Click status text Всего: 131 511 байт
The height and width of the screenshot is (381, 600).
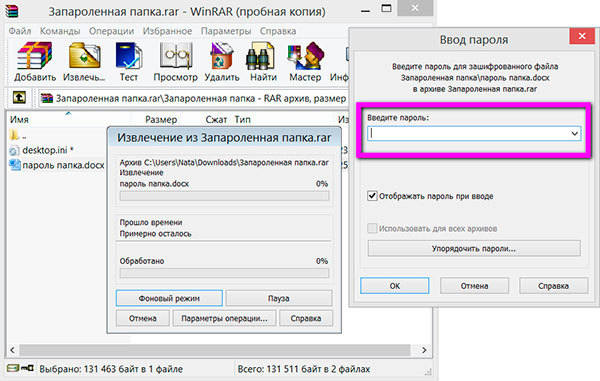pyautogui.click(x=304, y=369)
